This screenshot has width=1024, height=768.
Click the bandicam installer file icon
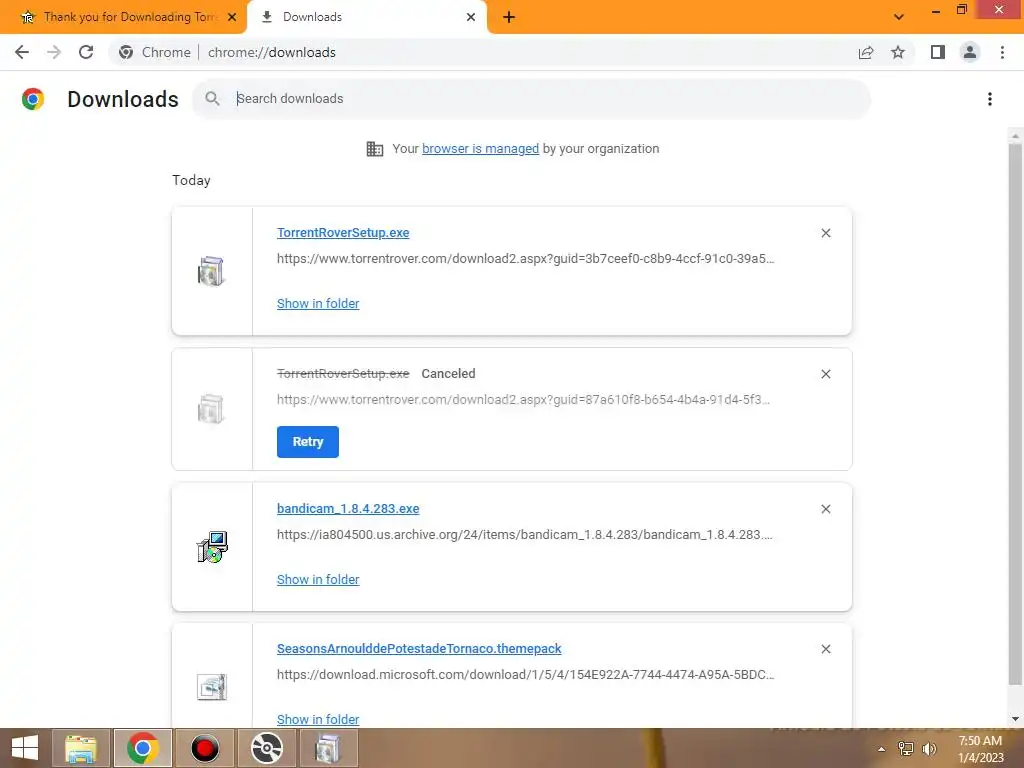pyautogui.click(x=212, y=547)
